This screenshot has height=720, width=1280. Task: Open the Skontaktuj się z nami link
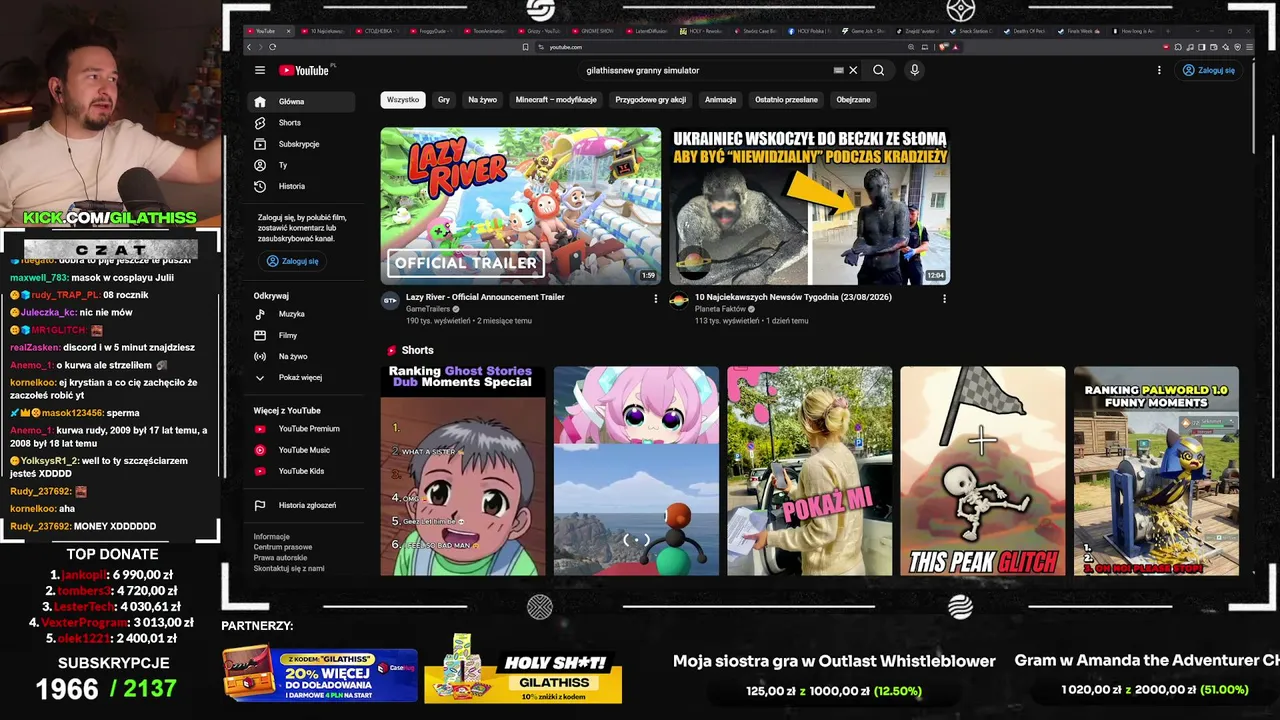pos(289,568)
